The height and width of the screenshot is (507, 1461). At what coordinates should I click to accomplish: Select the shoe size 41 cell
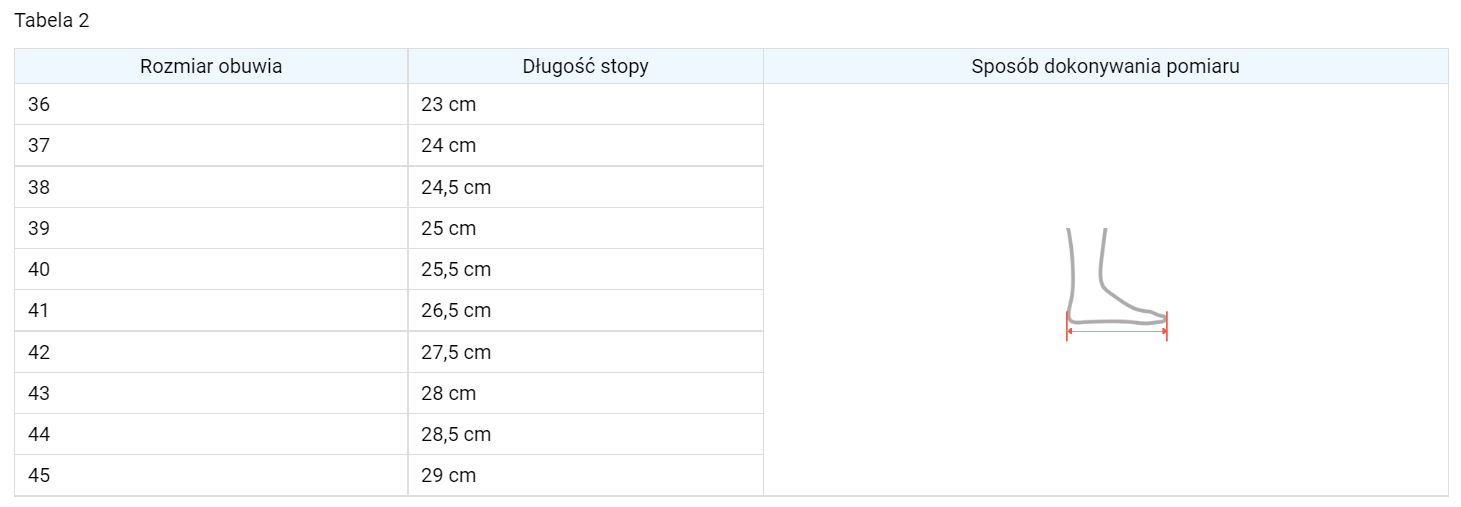tap(39, 311)
